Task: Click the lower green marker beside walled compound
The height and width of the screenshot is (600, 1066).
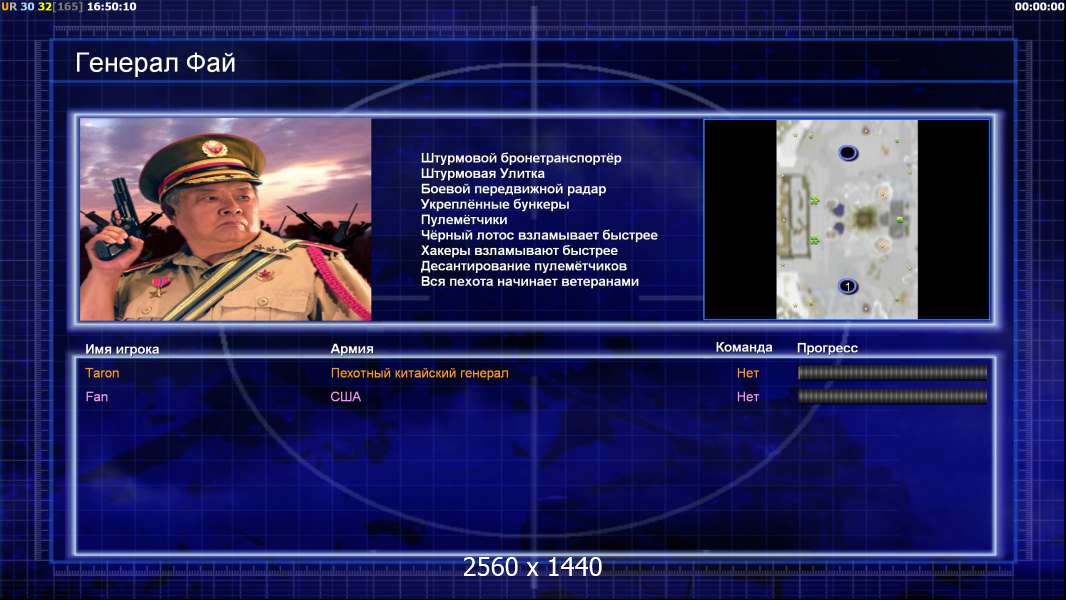Action: point(814,241)
